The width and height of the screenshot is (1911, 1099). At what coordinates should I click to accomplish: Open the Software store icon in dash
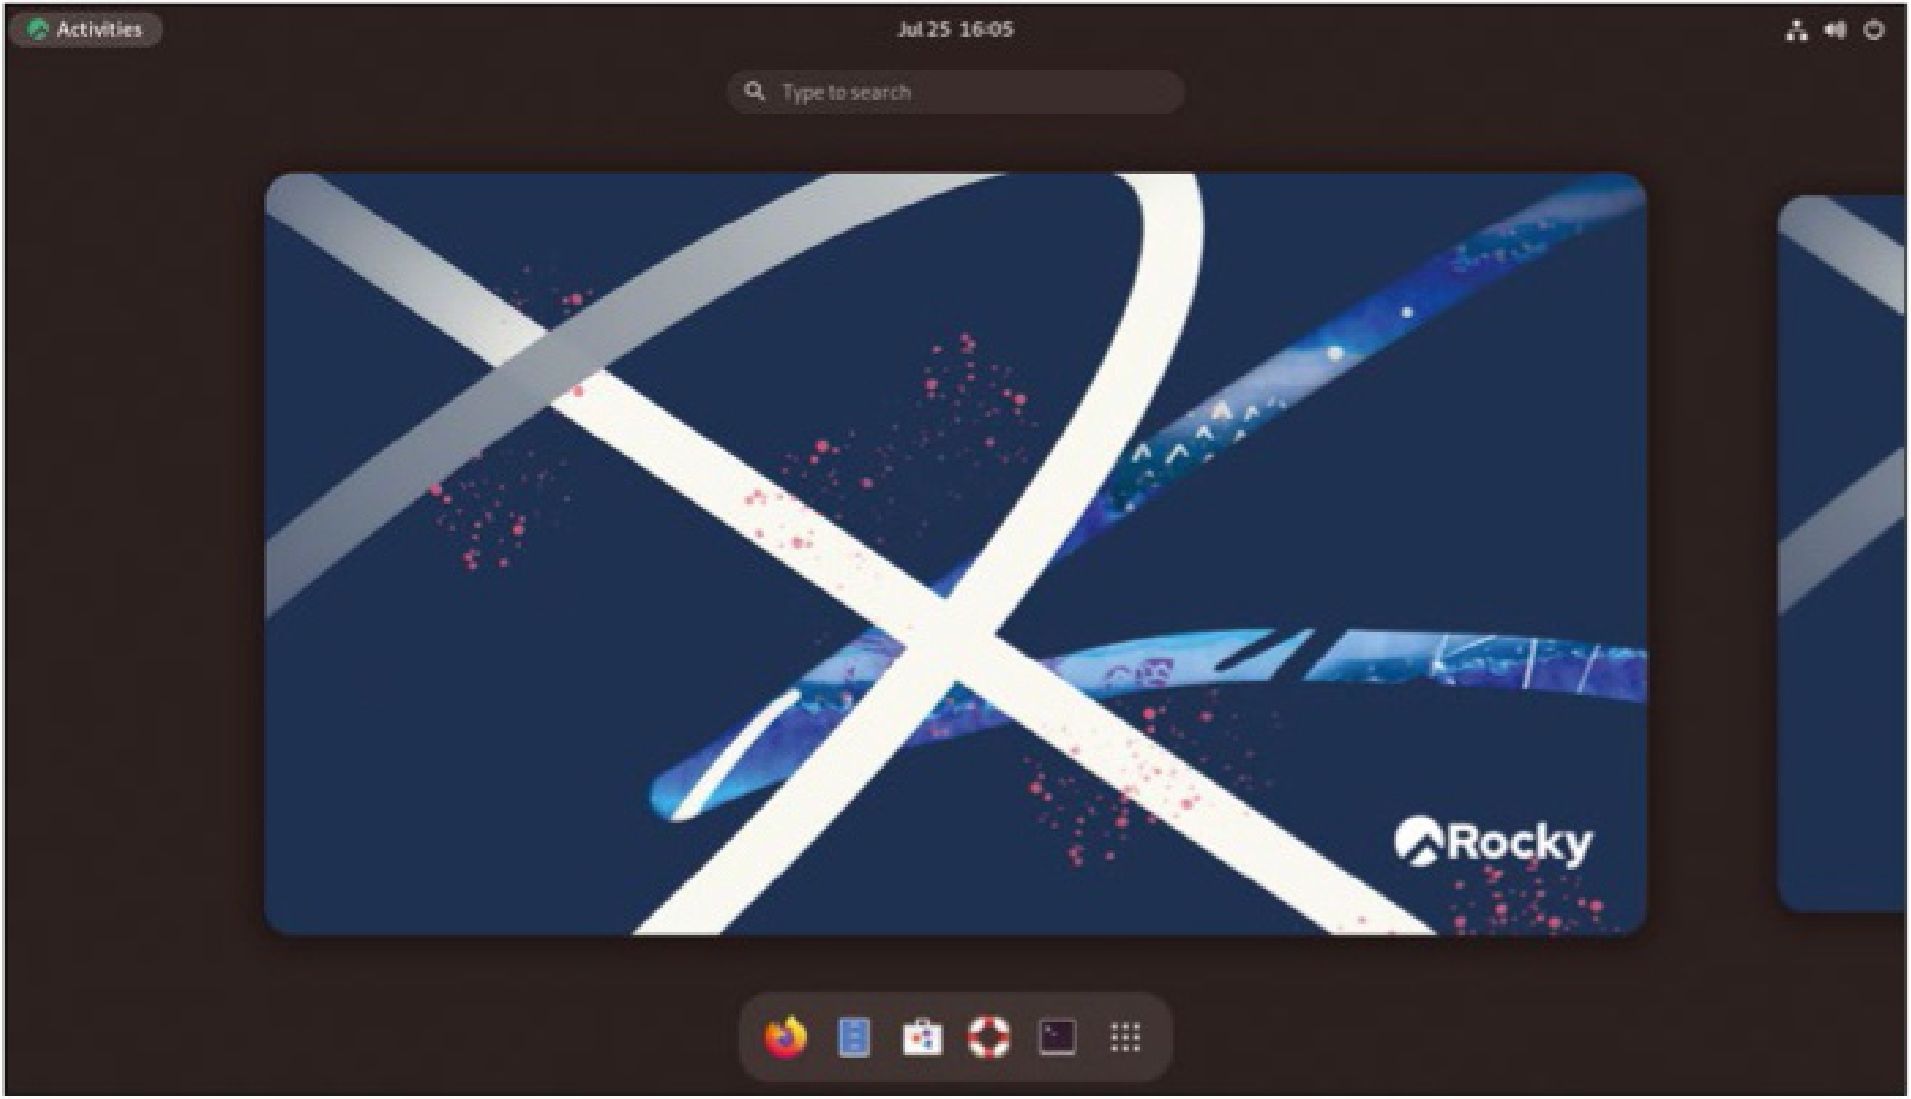point(921,1038)
